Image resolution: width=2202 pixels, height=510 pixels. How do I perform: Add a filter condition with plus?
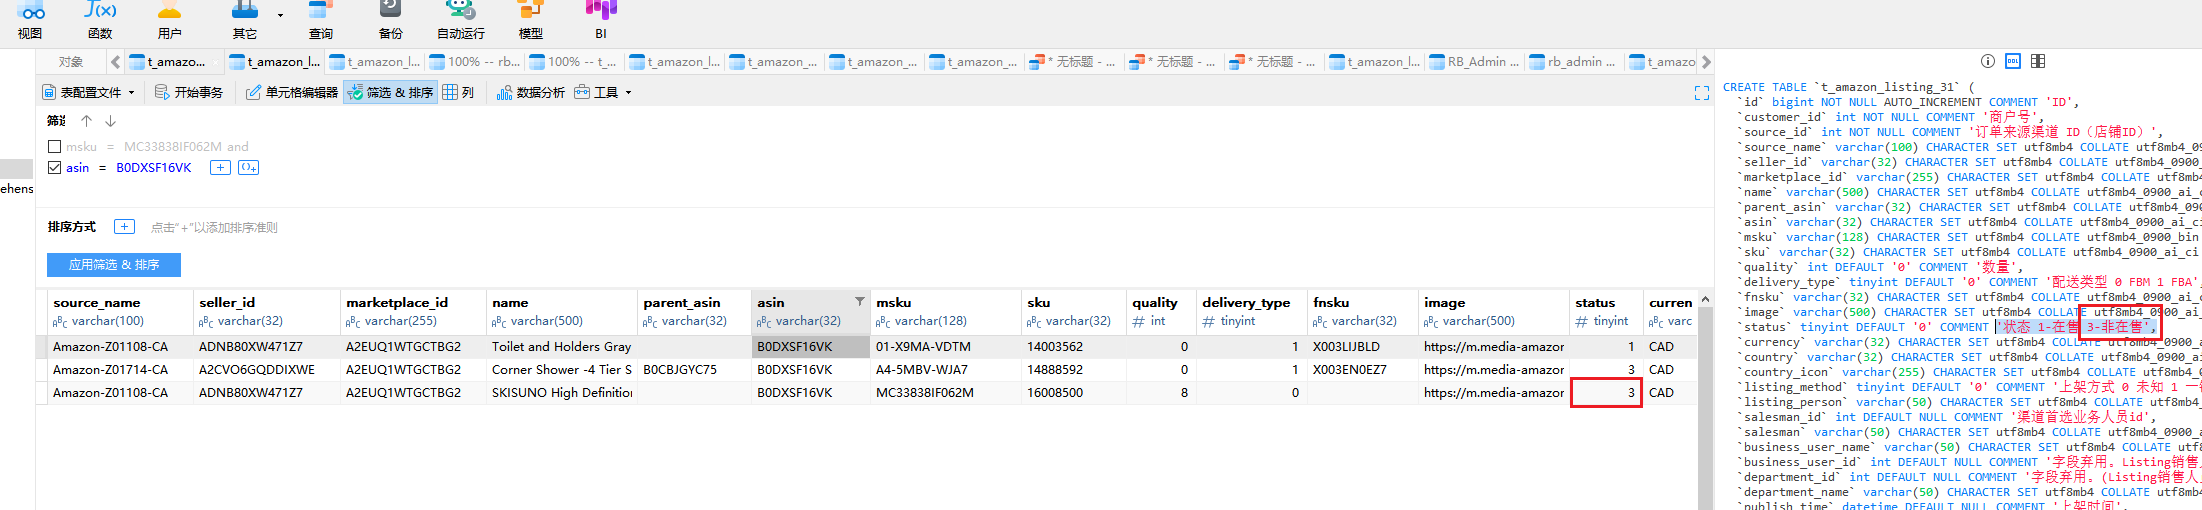coord(220,167)
